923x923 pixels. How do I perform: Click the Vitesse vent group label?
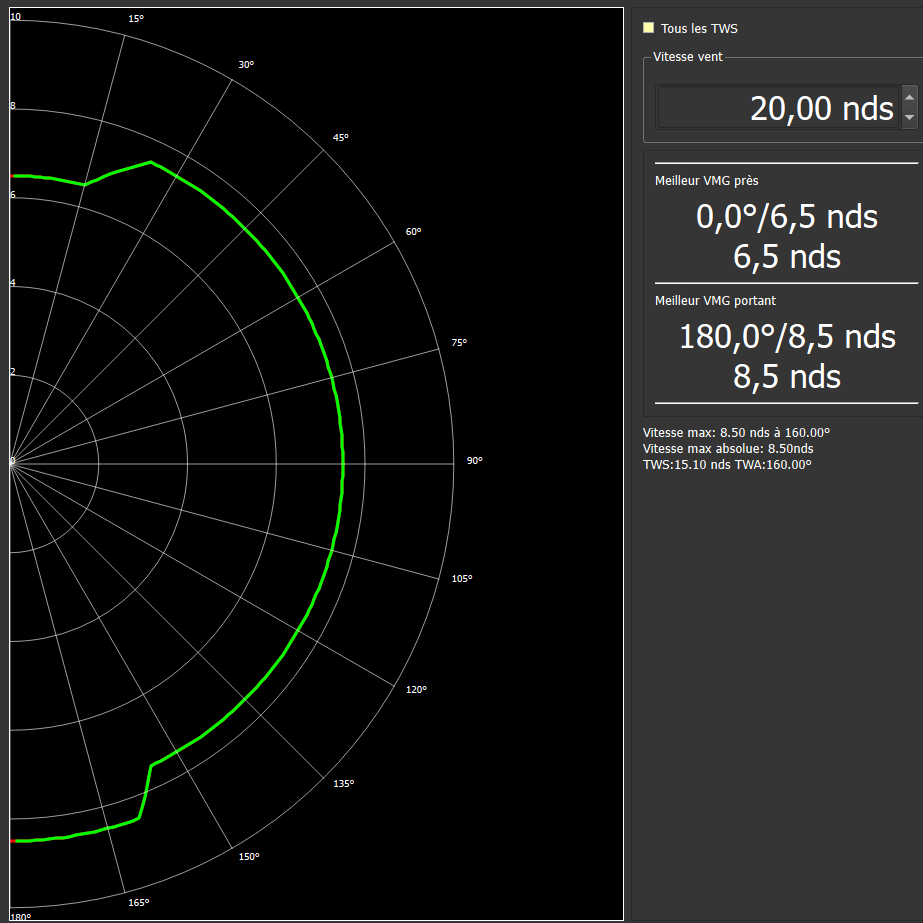(x=687, y=57)
